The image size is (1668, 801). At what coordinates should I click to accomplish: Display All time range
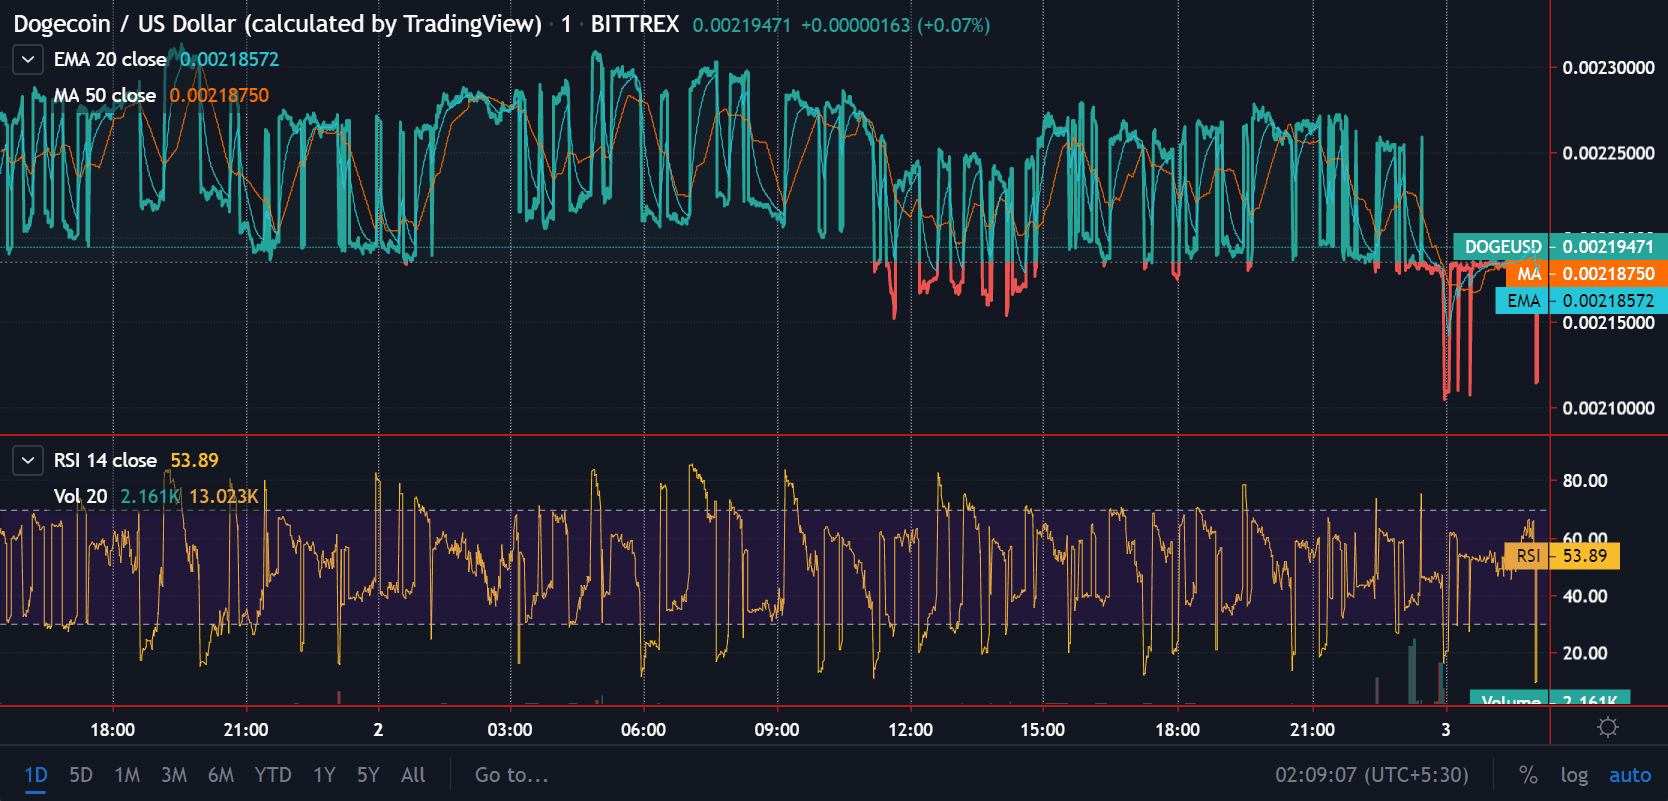click(x=413, y=775)
